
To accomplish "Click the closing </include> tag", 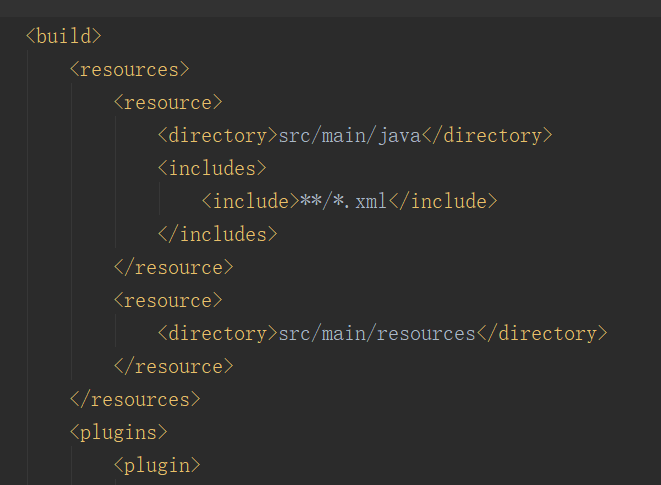I will 443,202.
